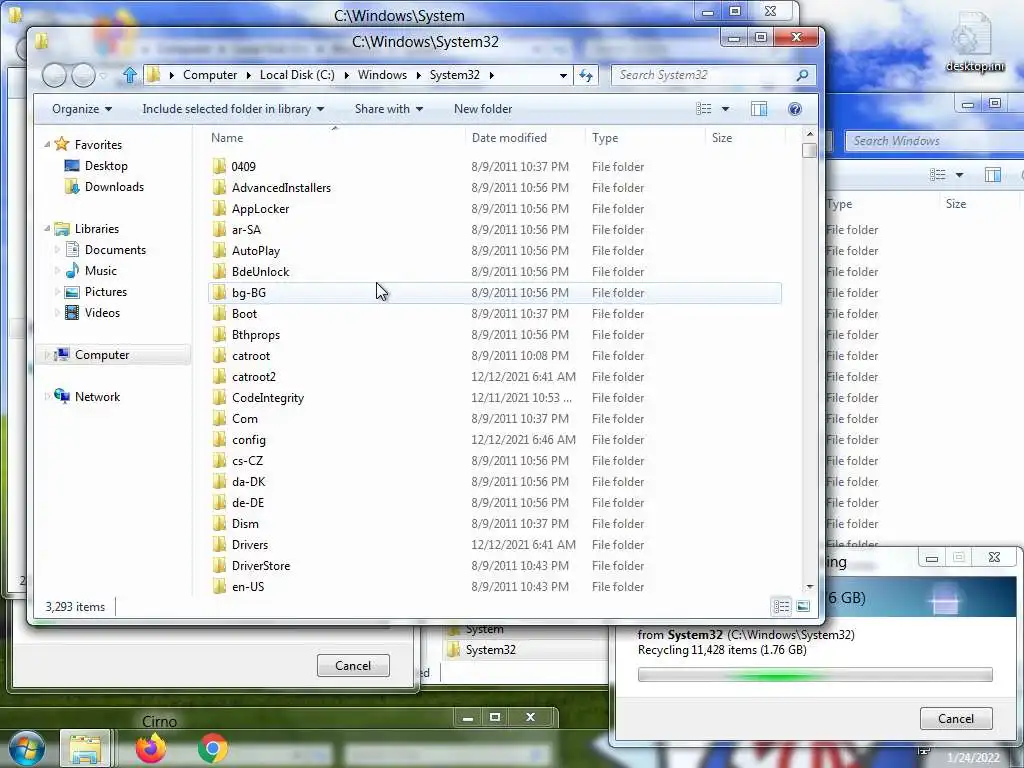Launch Google Chrome from the taskbar
Viewport: 1024px width, 768px height.
pyautogui.click(x=213, y=748)
